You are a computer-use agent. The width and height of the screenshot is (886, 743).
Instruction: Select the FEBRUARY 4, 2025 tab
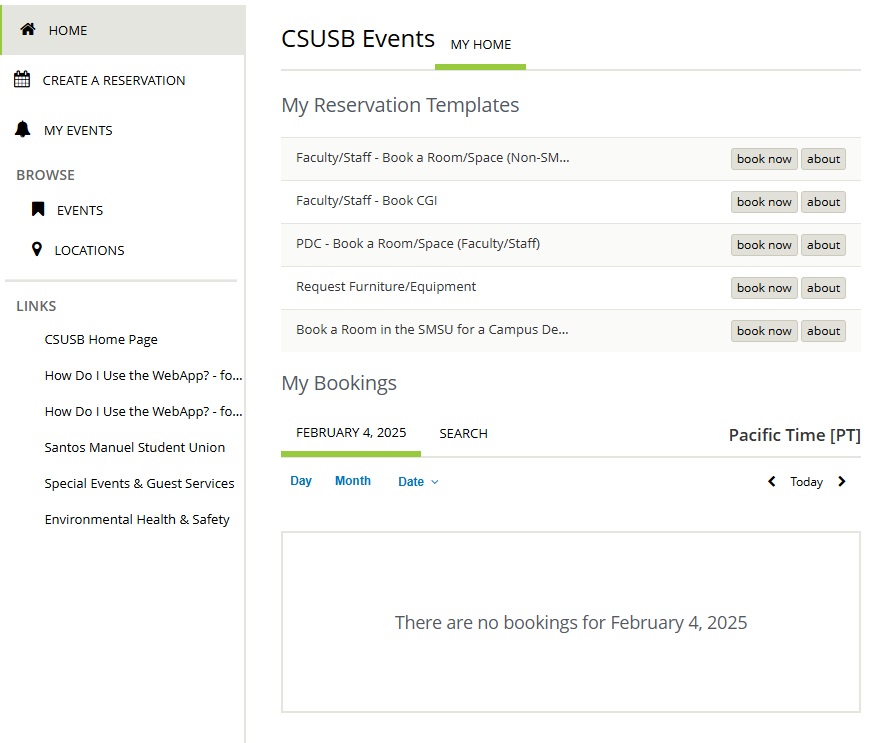coord(351,433)
